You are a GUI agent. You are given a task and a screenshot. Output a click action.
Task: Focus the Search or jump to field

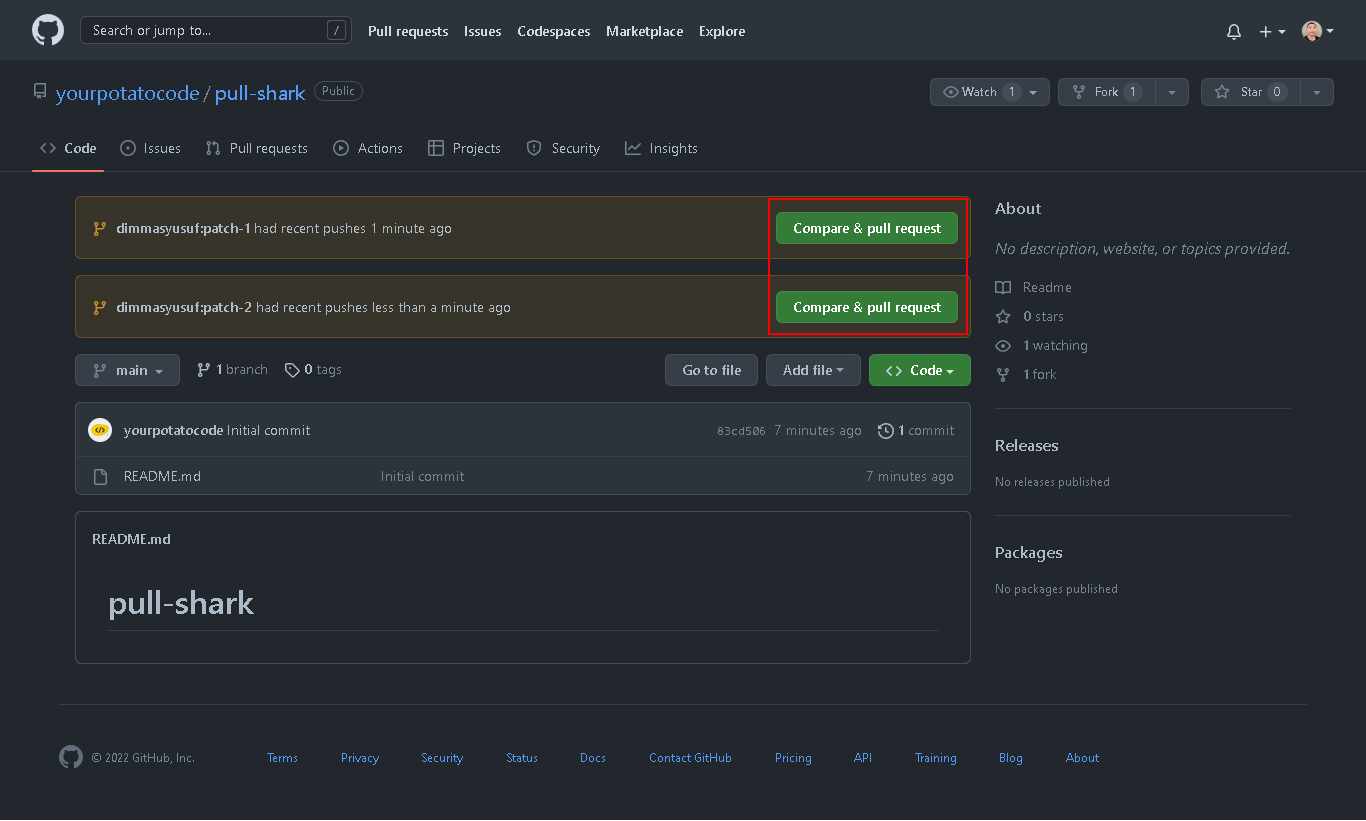pos(215,30)
